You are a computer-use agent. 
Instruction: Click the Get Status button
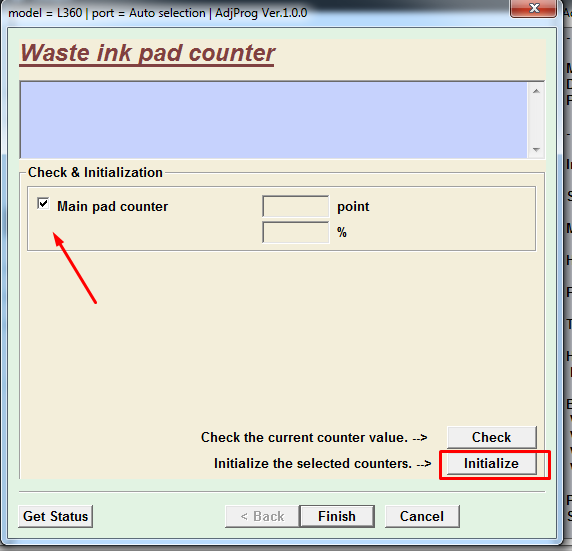point(55,516)
